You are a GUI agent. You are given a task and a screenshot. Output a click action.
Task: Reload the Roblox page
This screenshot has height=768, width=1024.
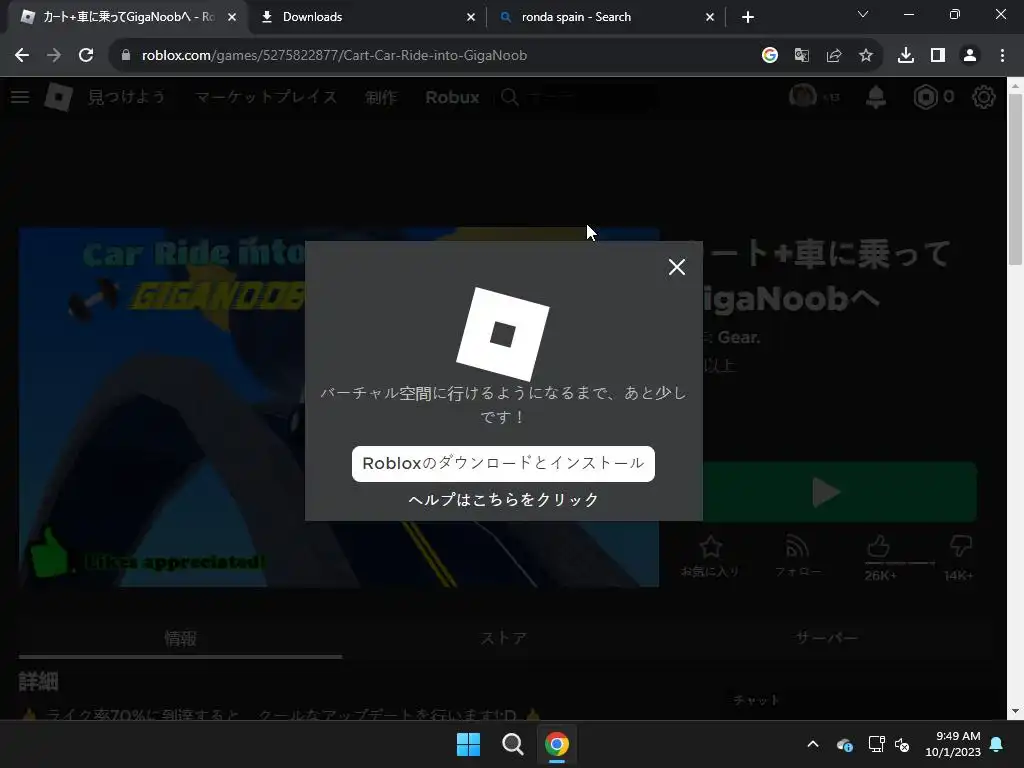86,56
